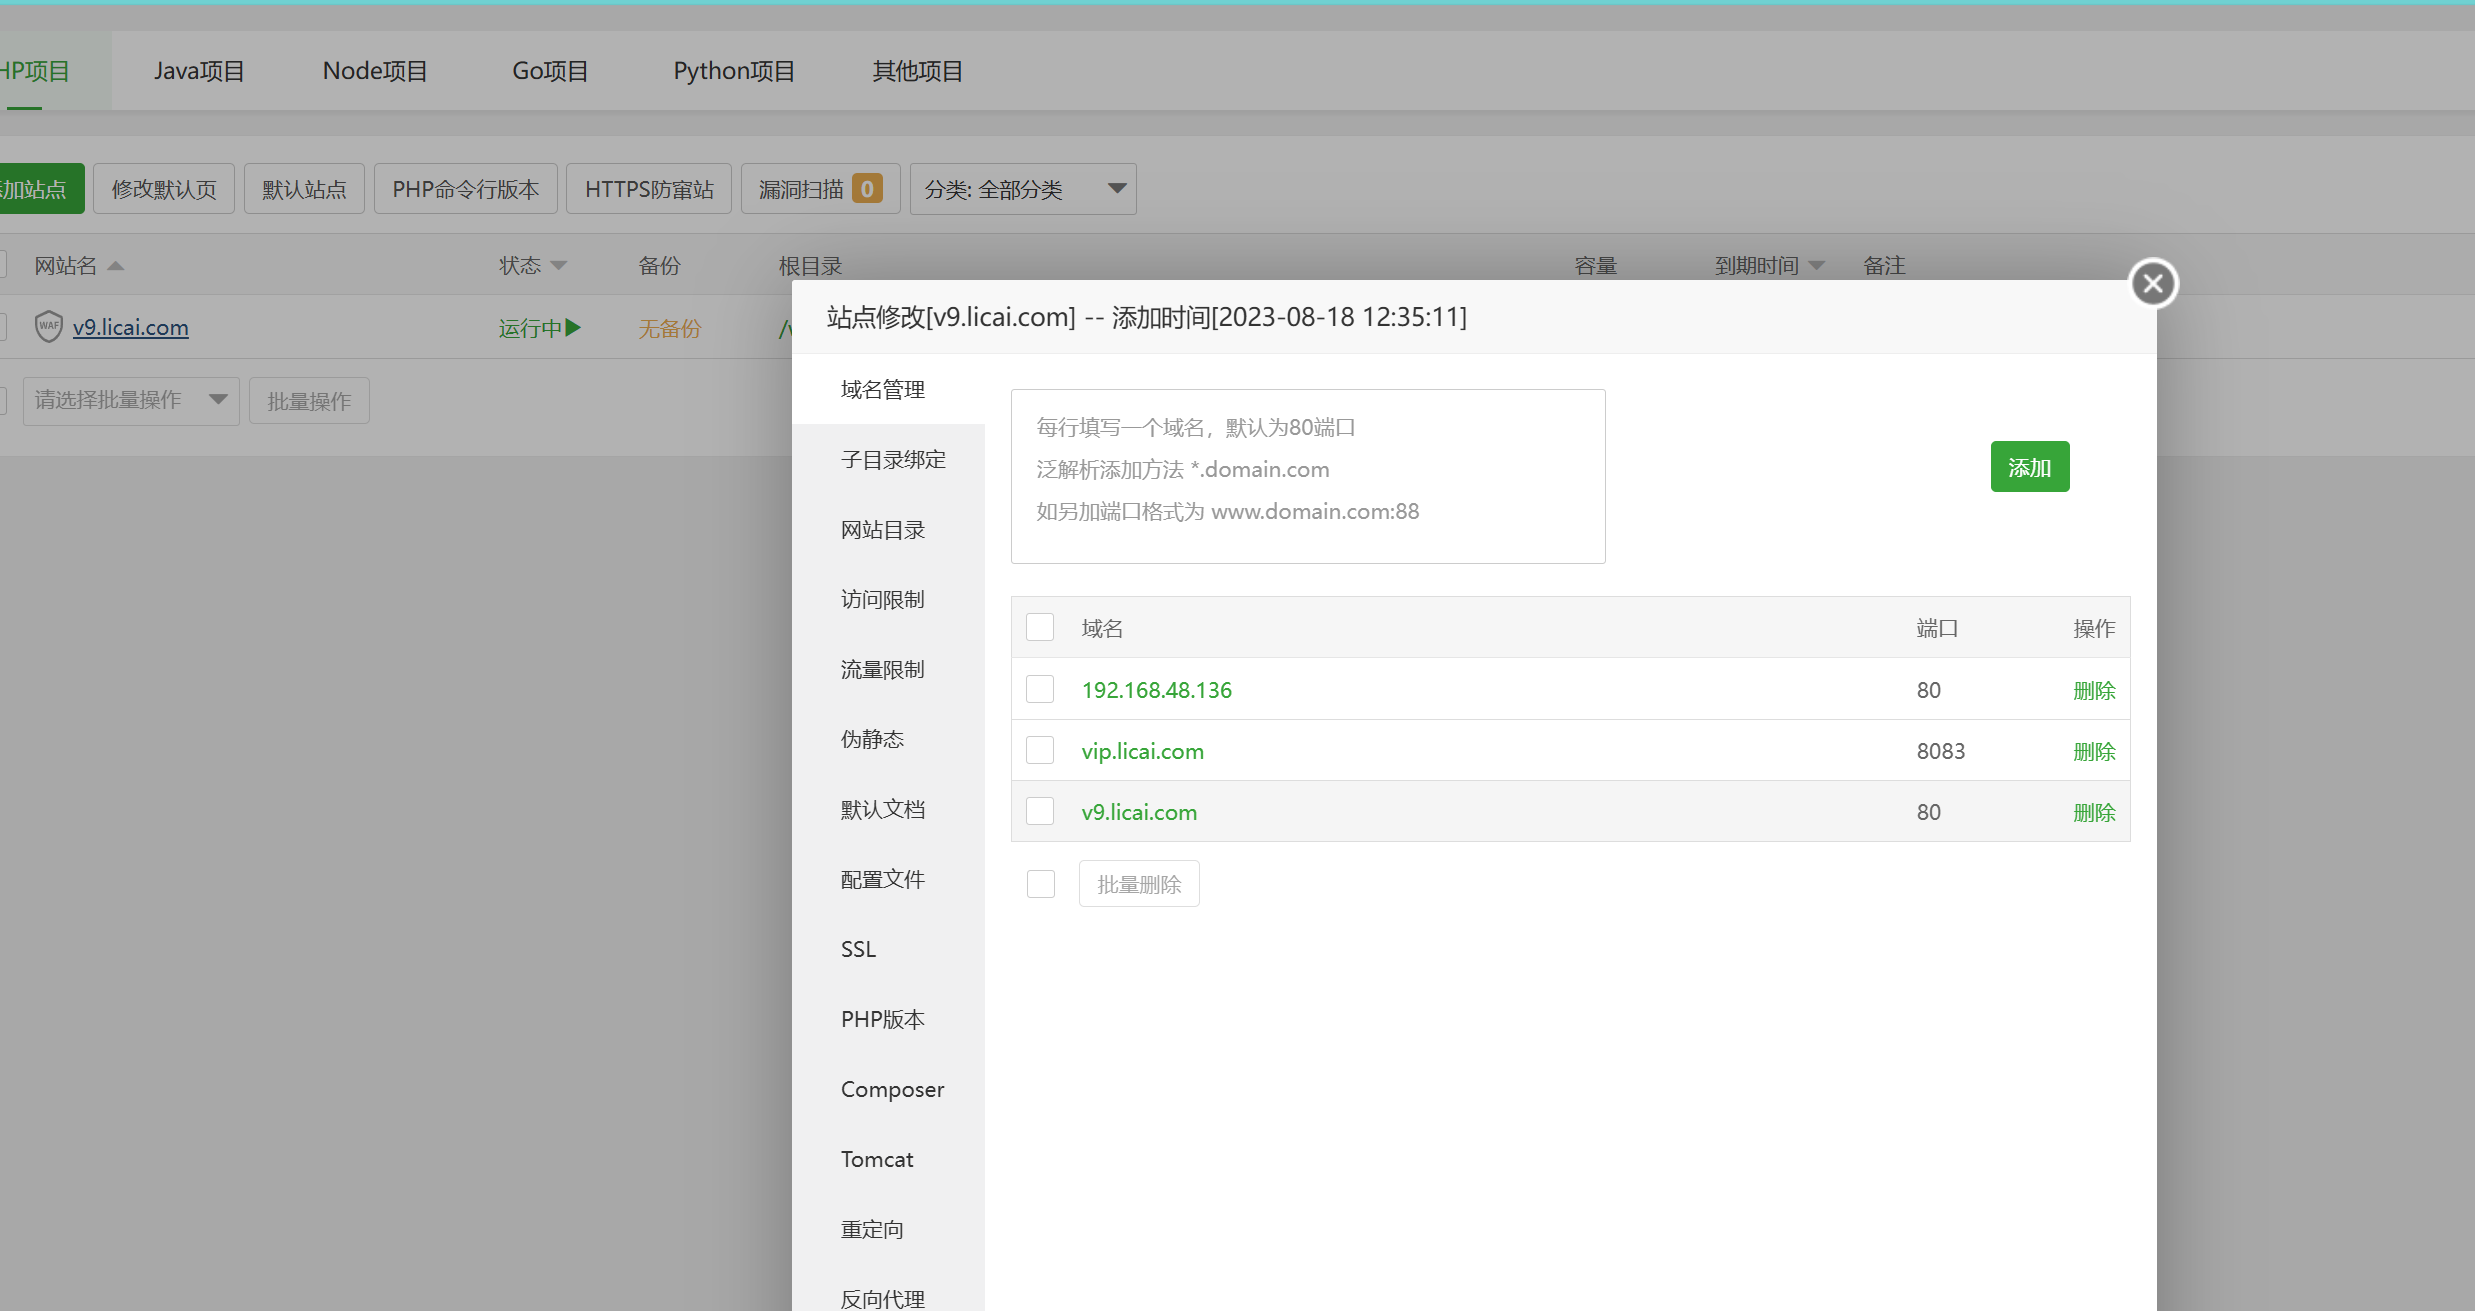Open the 192.168.48.136 domain link
Image resolution: width=2475 pixels, height=1311 pixels.
click(1157, 690)
